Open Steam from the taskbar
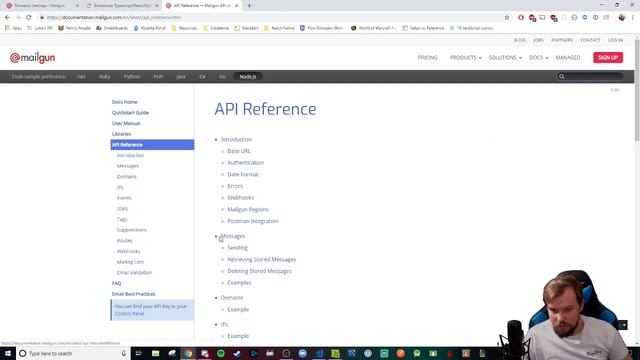This screenshot has height=360, width=640. click(237, 353)
